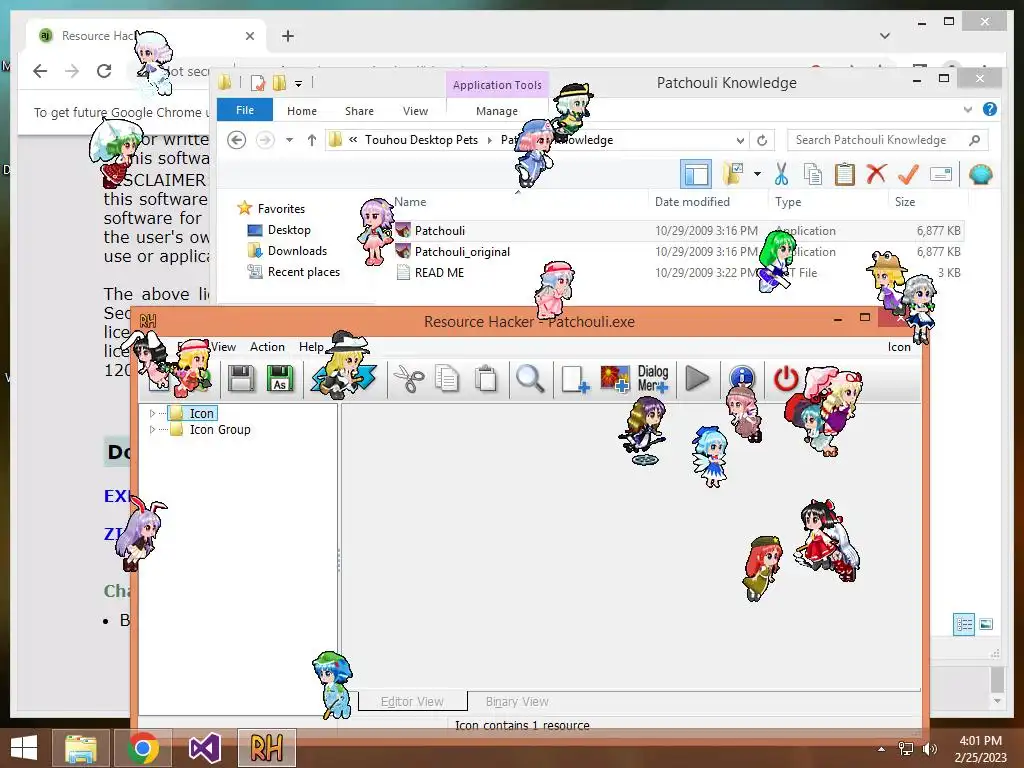Switch to the Home ribbon tab
This screenshot has height=768, width=1024.
click(302, 111)
